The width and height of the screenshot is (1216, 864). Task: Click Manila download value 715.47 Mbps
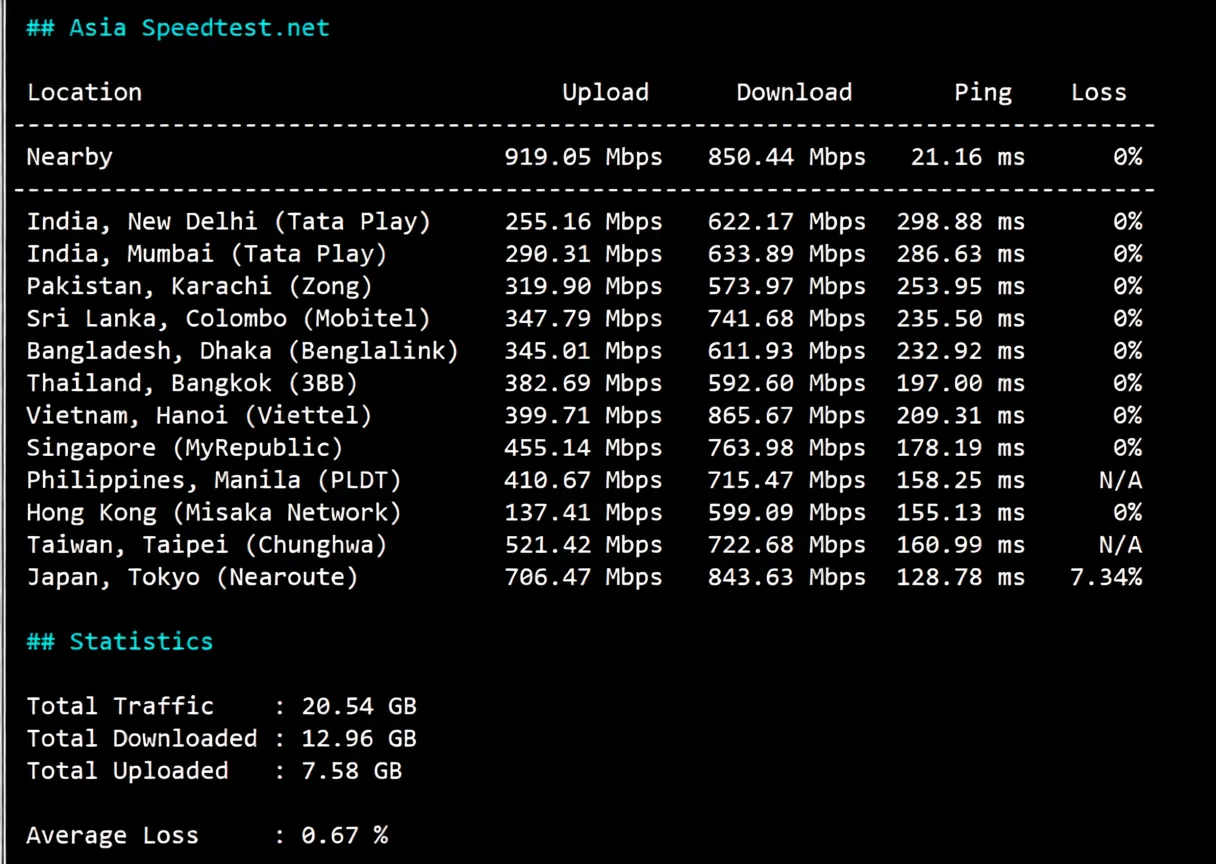786,481
